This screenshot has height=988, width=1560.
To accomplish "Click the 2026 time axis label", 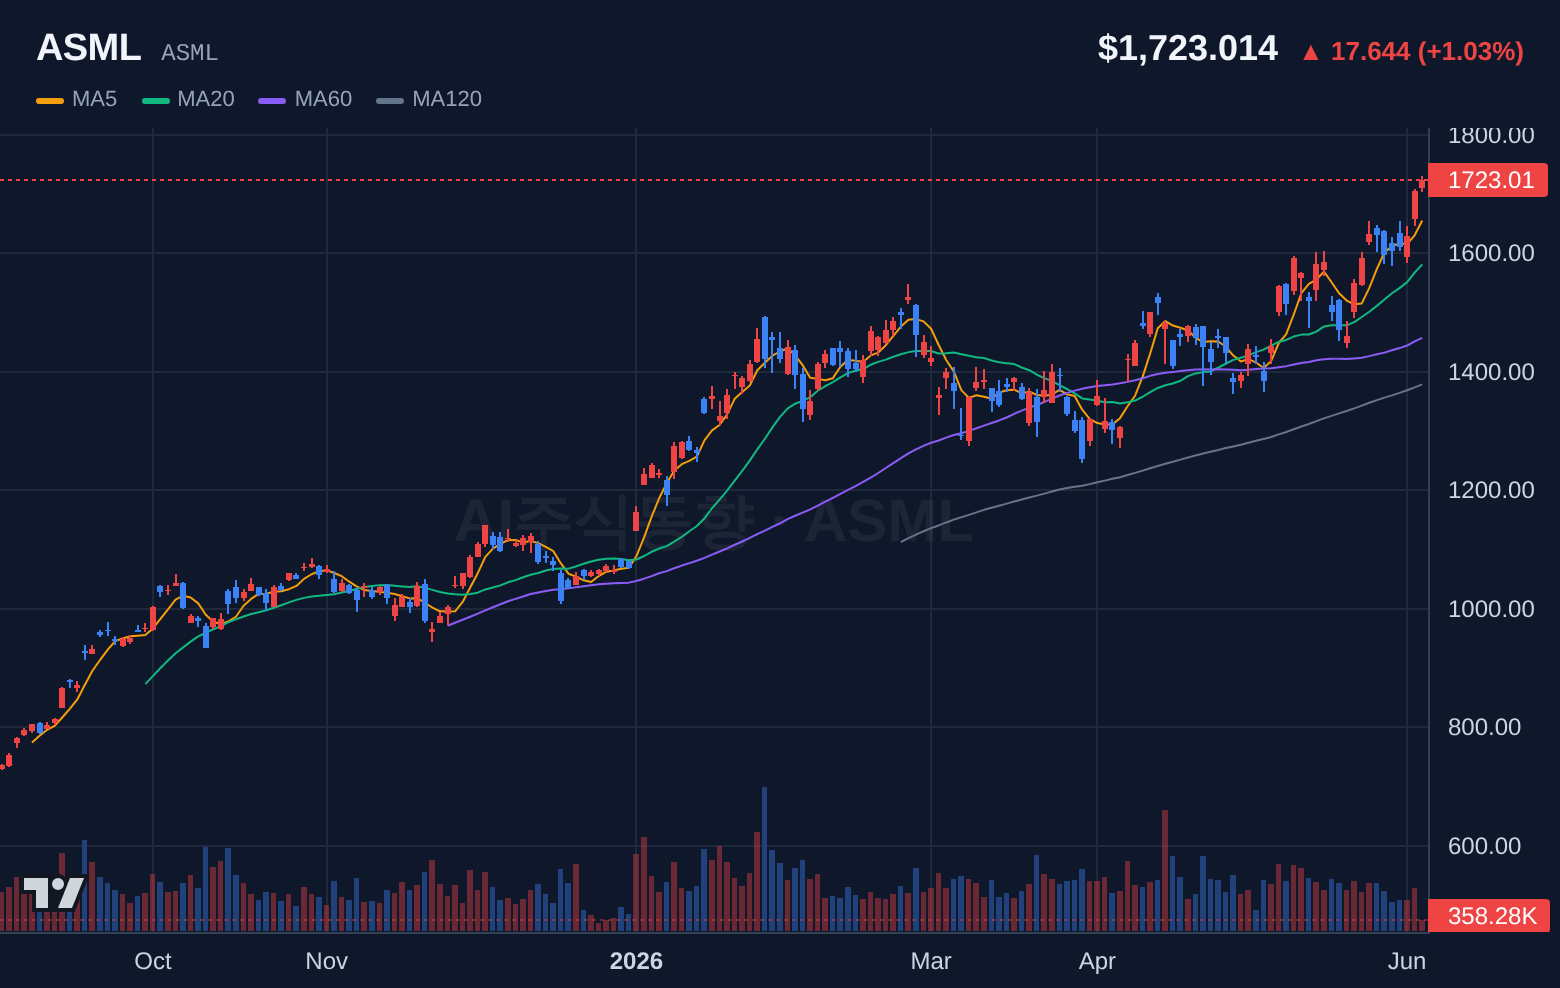I will (636, 961).
